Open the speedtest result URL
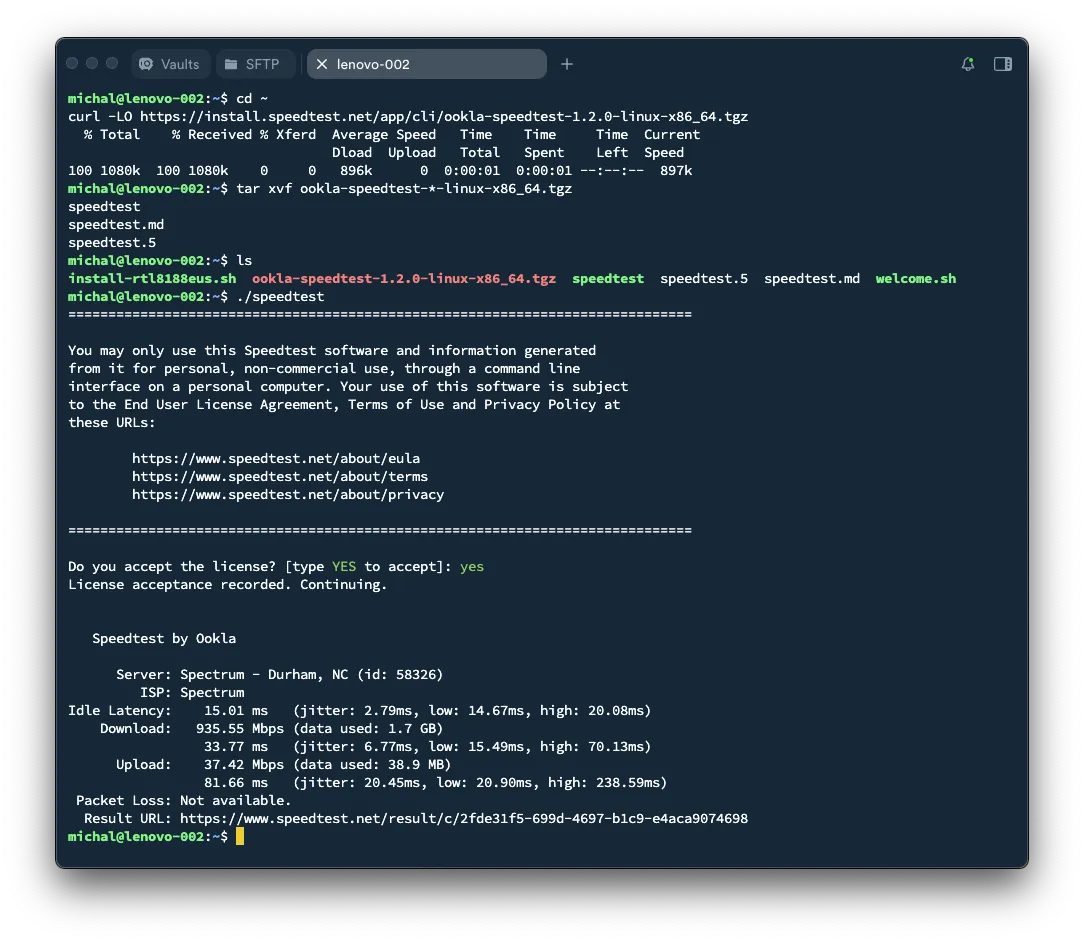 tap(467, 818)
